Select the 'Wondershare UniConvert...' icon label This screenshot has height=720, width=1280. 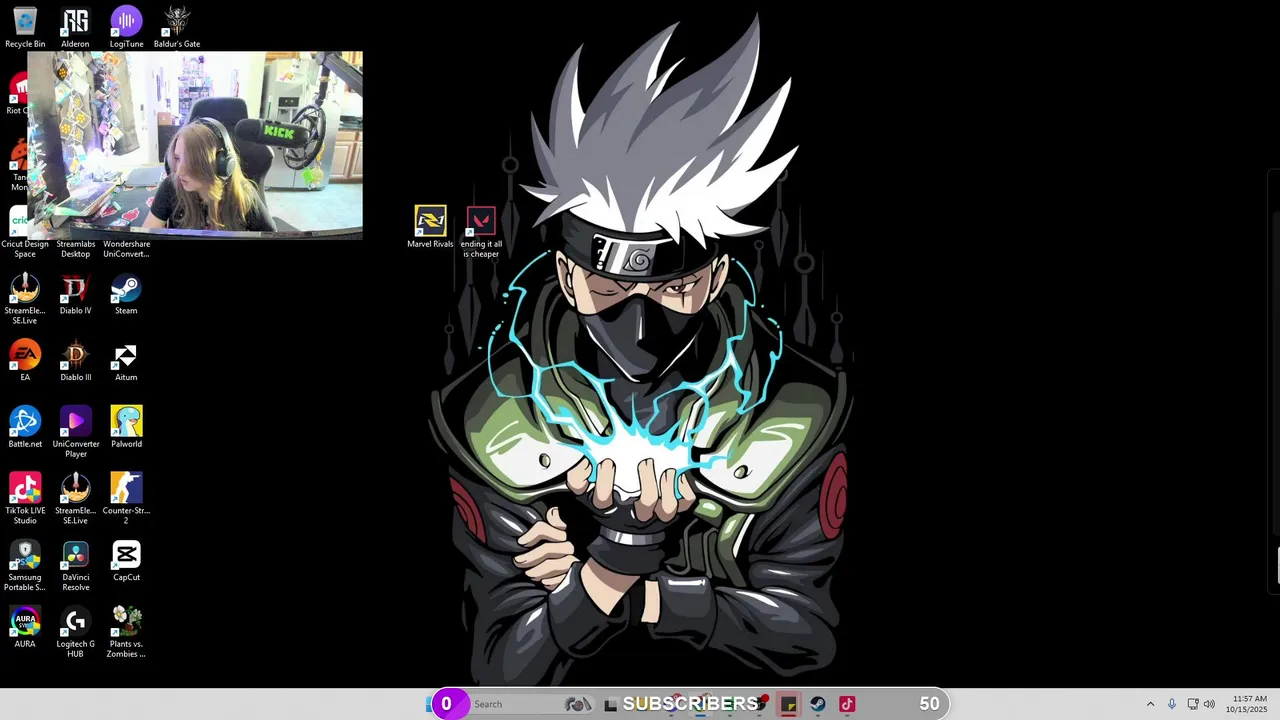tap(126, 249)
